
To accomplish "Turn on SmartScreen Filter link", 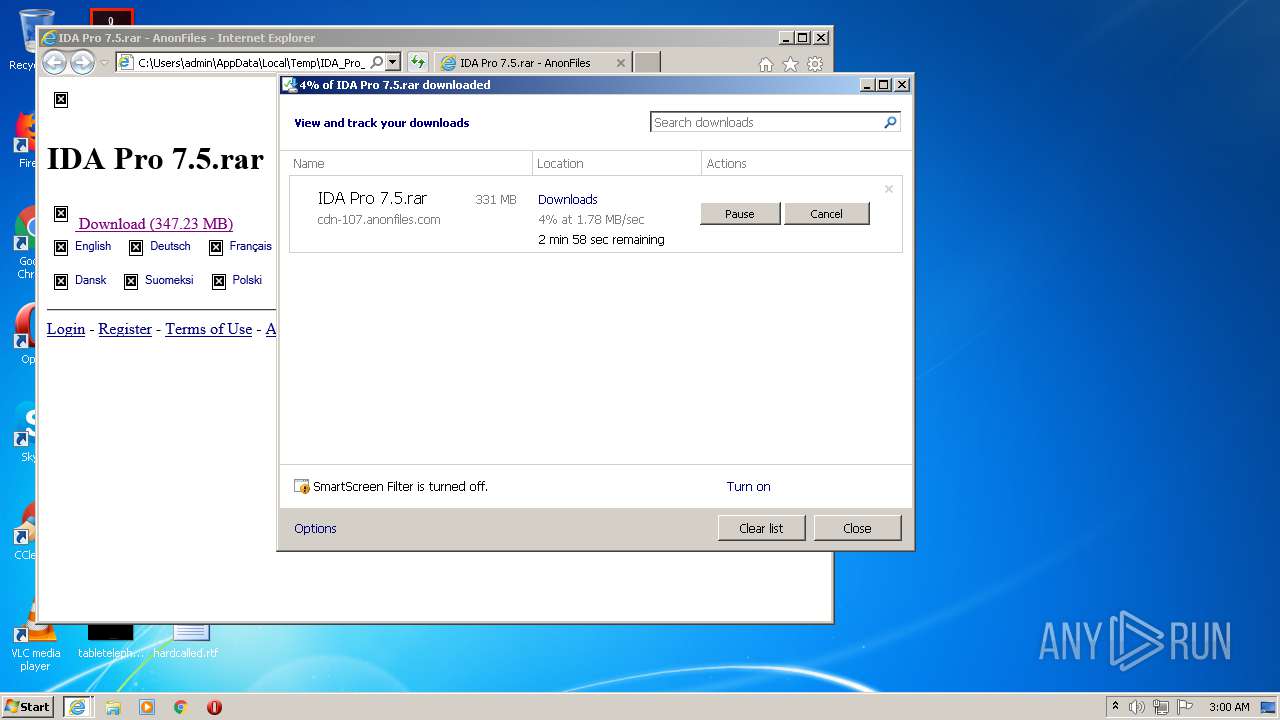I will [x=748, y=486].
